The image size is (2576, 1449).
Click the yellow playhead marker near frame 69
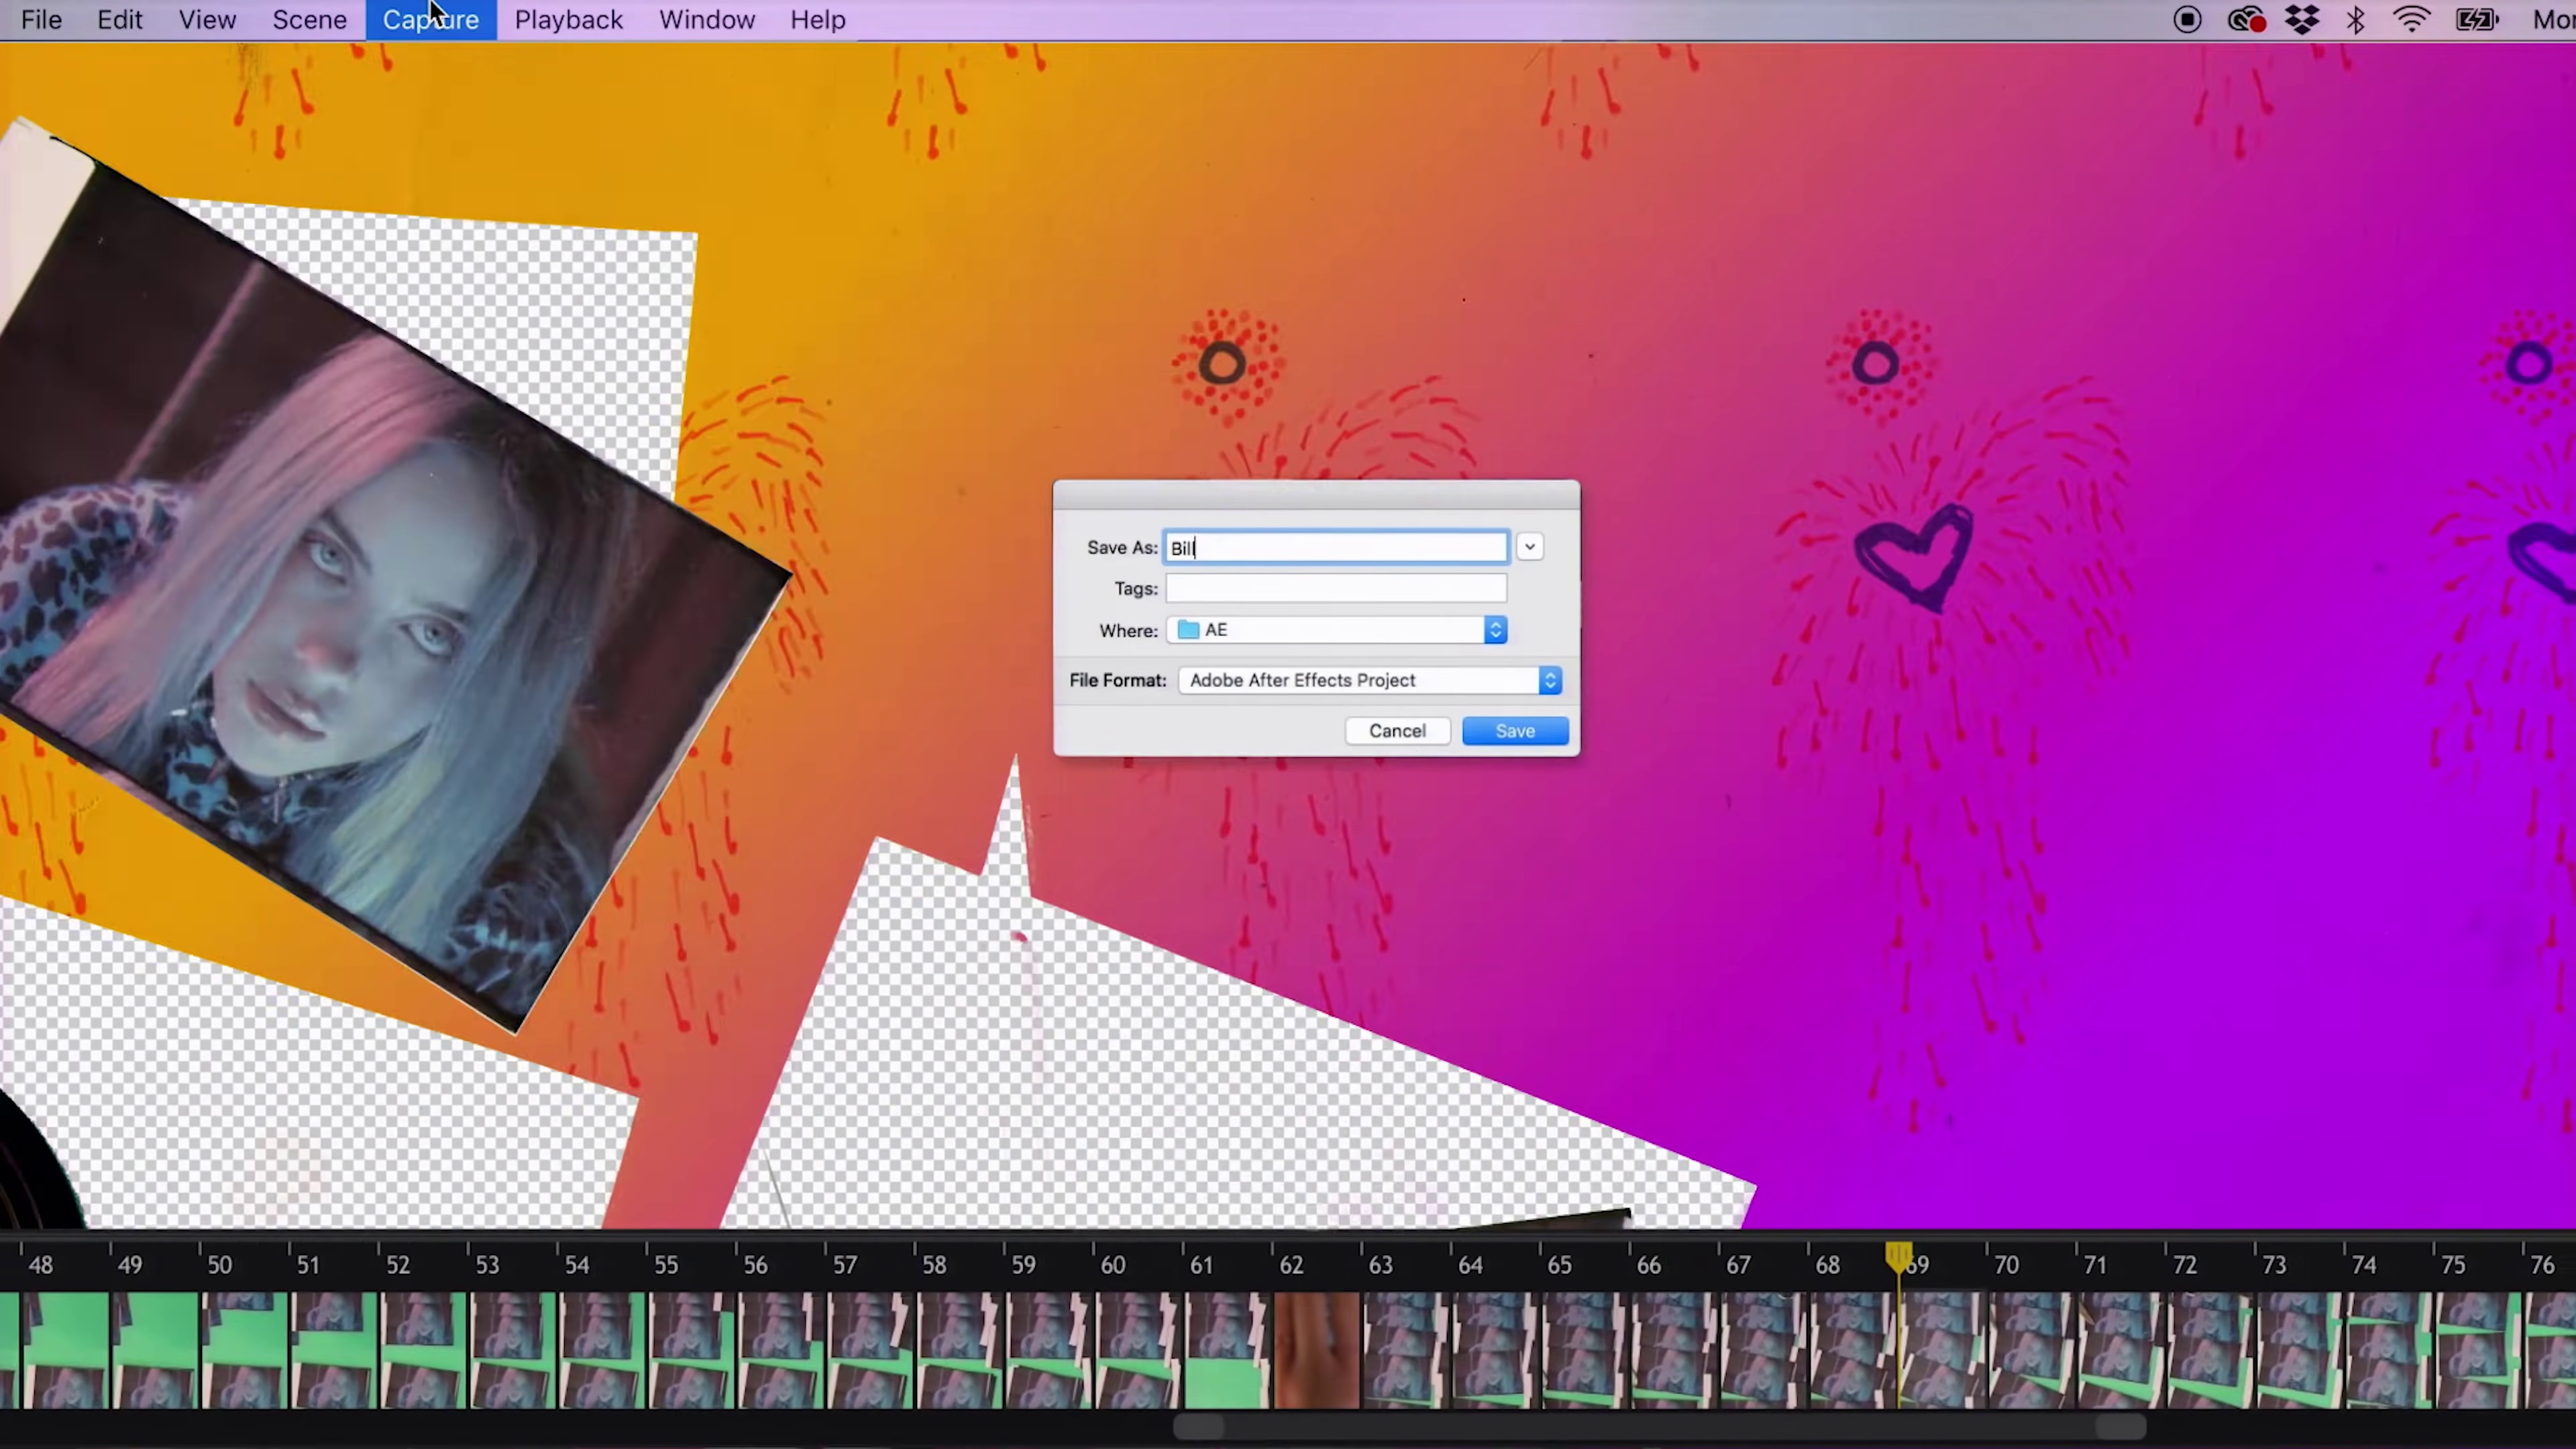[1898, 1256]
